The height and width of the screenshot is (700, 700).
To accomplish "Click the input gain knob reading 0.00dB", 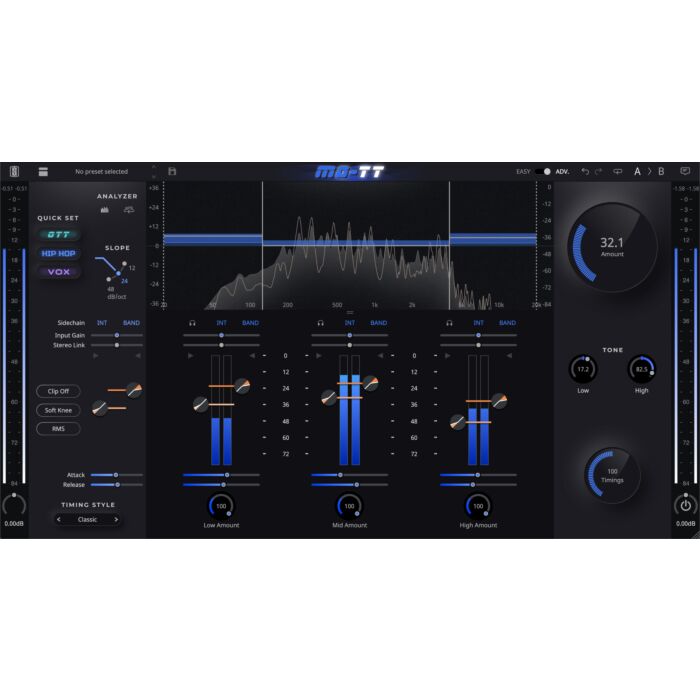I will coord(14,505).
